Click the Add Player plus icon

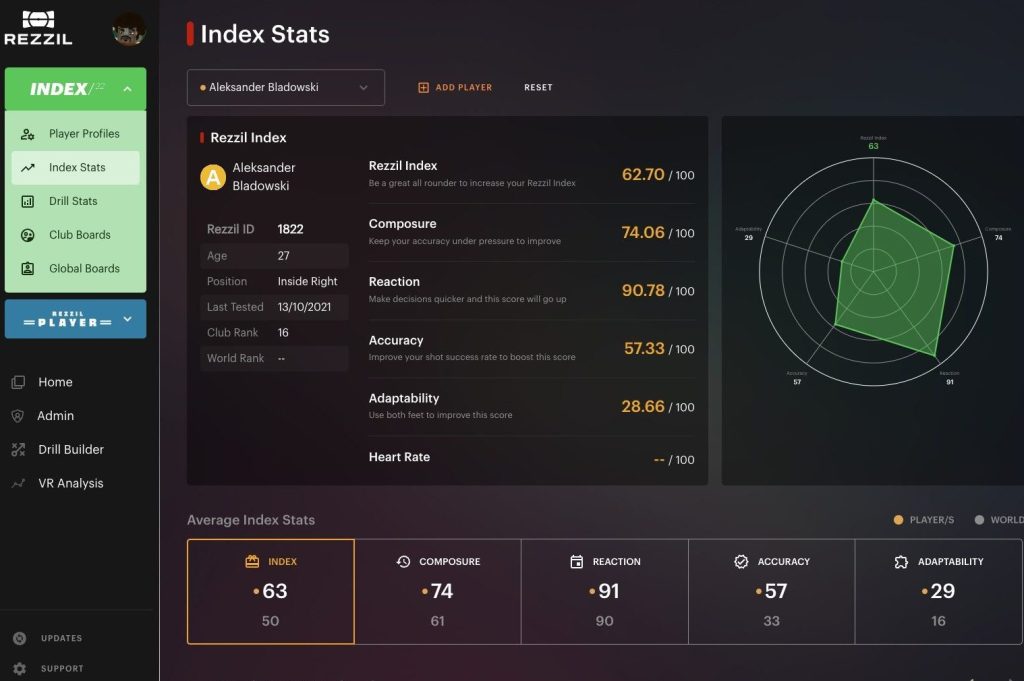[423, 87]
